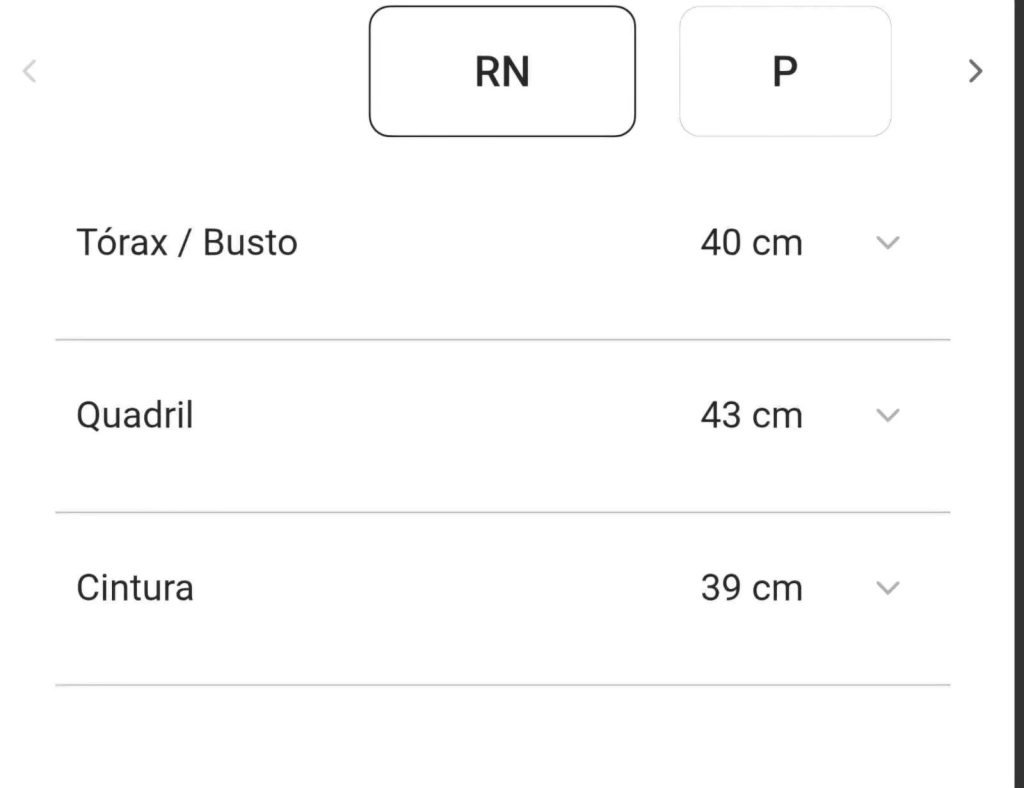This screenshot has width=1024, height=788.
Task: Go to previous sizes with left arrow
Action: click(29, 71)
